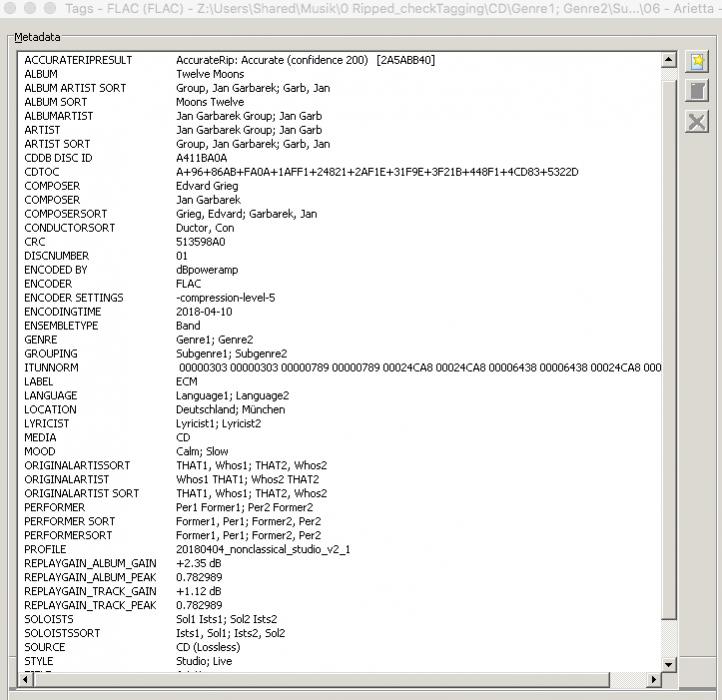The image size is (722, 700).
Task: Click the delete tag X icon
Action: [x=697, y=122]
